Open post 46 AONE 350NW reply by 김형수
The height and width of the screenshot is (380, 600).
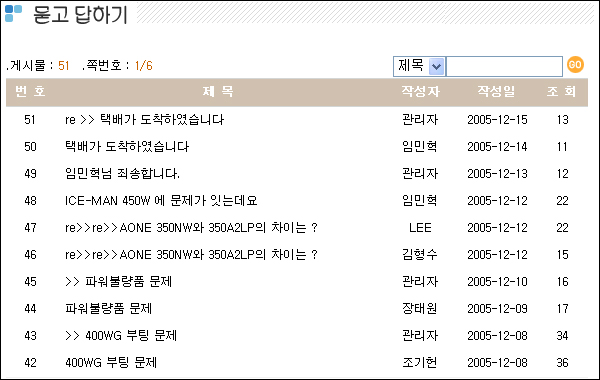(191, 254)
